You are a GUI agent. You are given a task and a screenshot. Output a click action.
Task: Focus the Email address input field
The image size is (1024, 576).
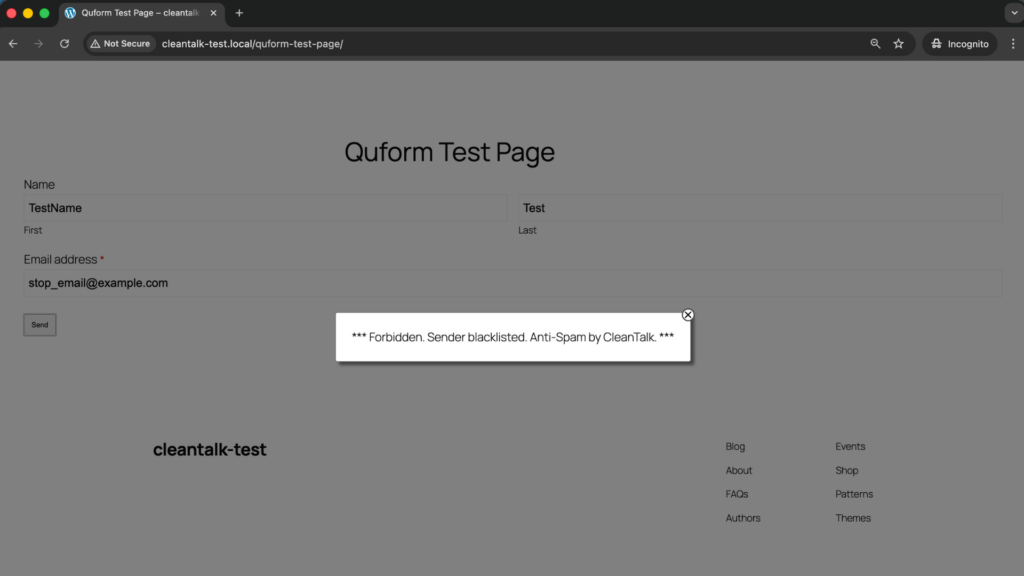tap(513, 283)
